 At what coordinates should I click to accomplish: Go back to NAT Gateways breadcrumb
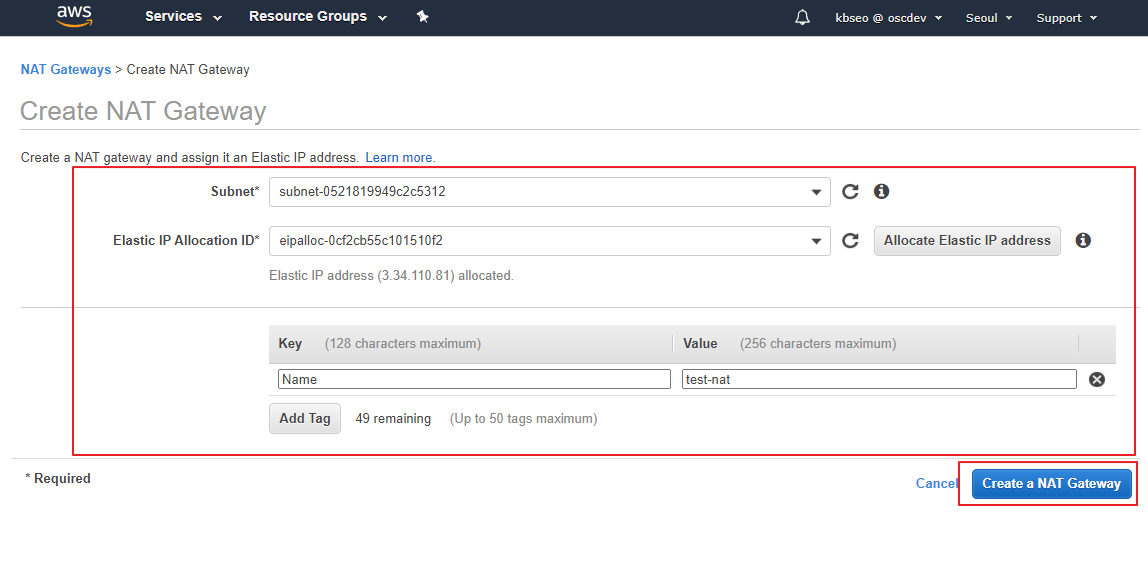coord(66,70)
